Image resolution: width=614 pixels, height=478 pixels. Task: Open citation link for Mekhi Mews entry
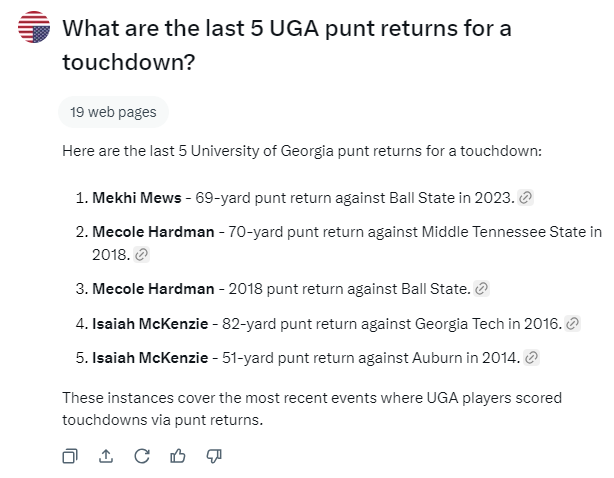526,198
